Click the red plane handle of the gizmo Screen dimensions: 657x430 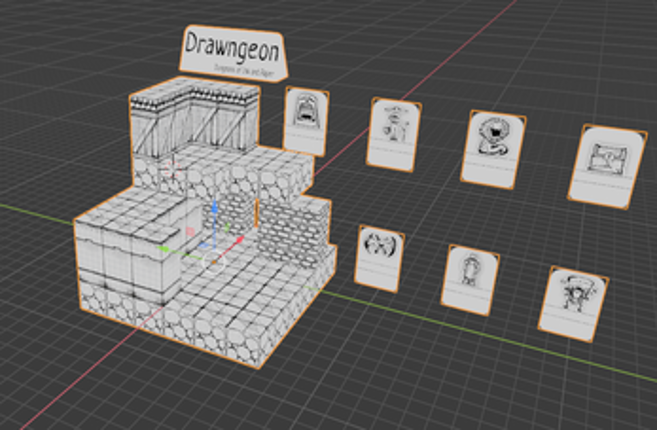190,231
